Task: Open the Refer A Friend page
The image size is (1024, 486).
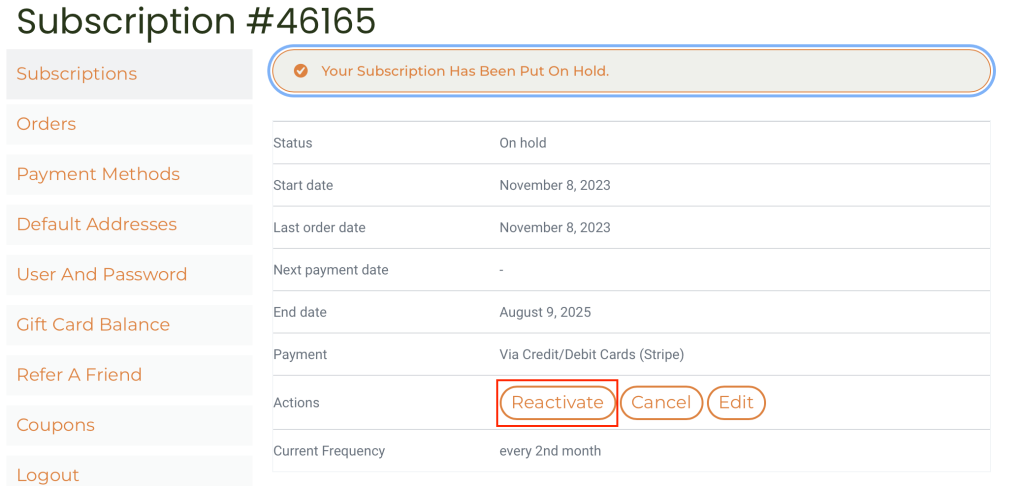Action: click(x=79, y=375)
